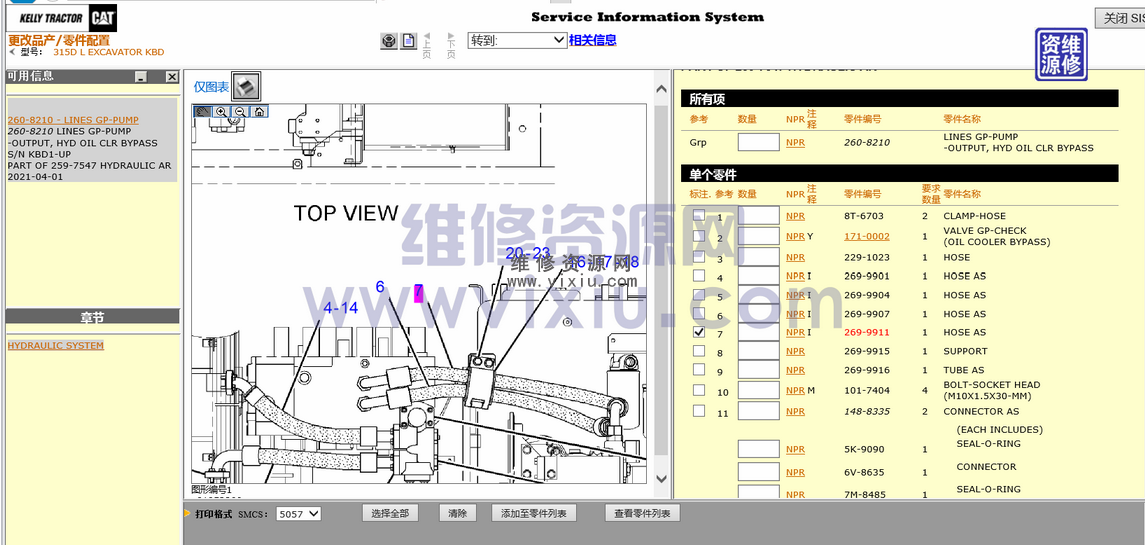Click the zoom in magnifier icon
The height and width of the screenshot is (545, 1145).
click(x=221, y=112)
